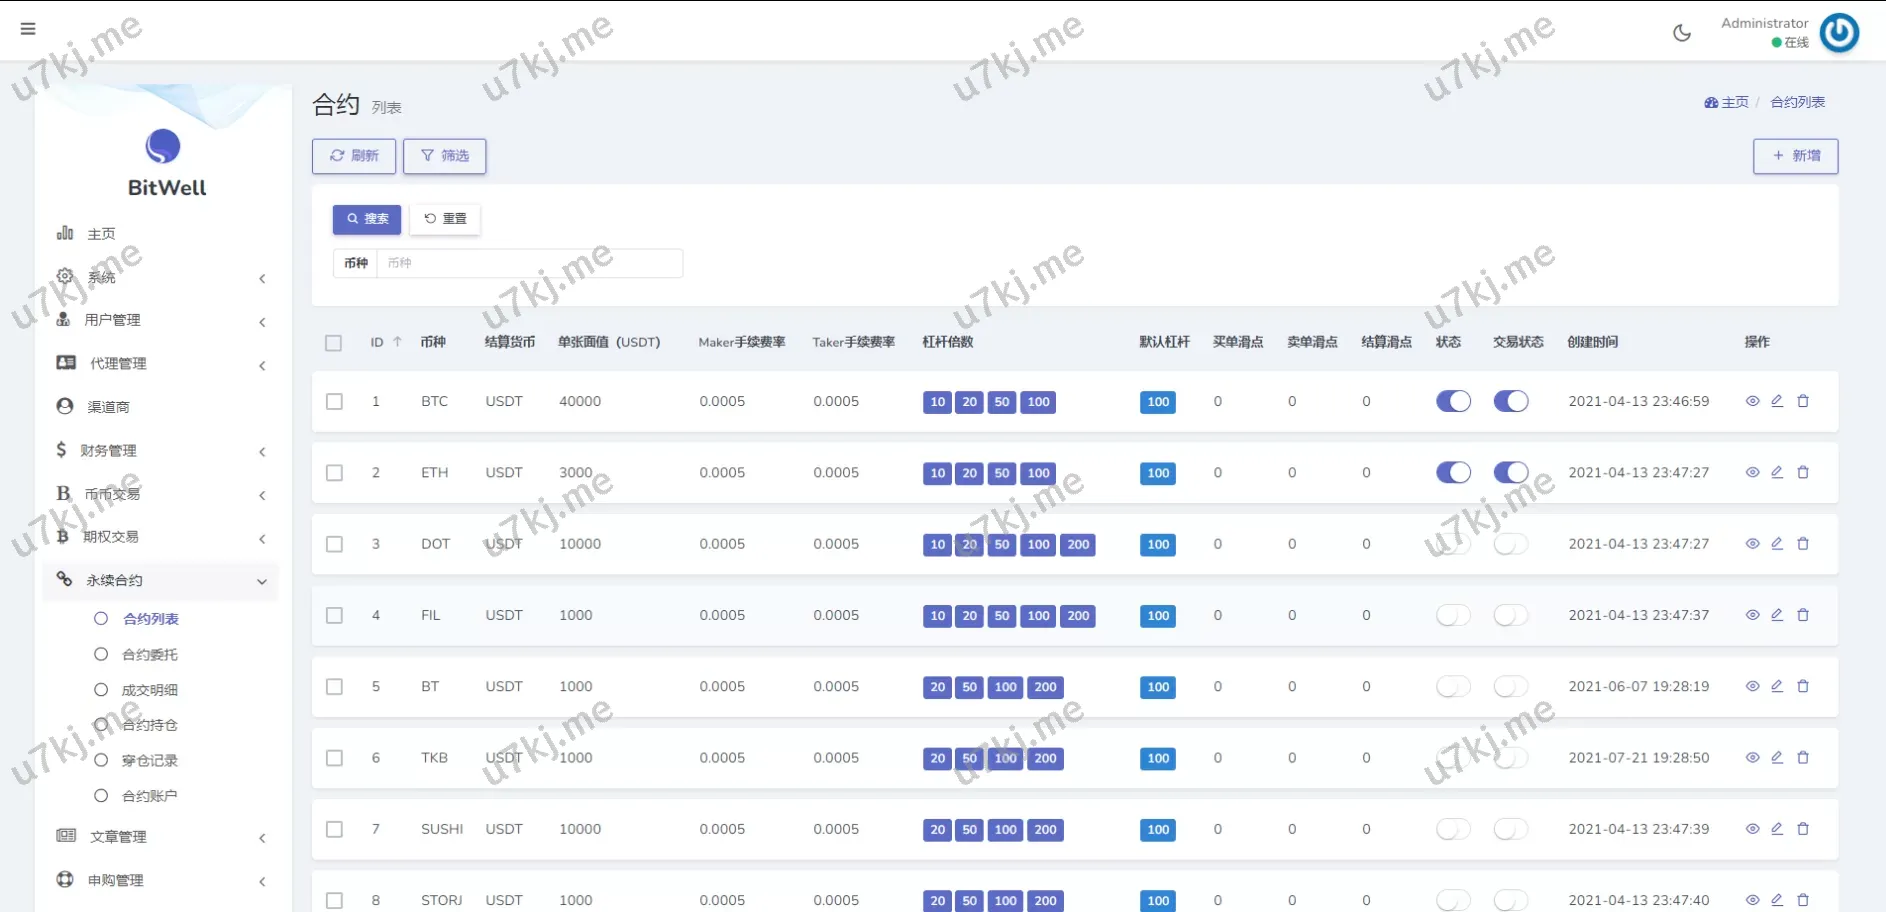Screen dimensions: 1886x912
Task: Collapse the 永续合约 sidebar menu
Action: point(160,580)
